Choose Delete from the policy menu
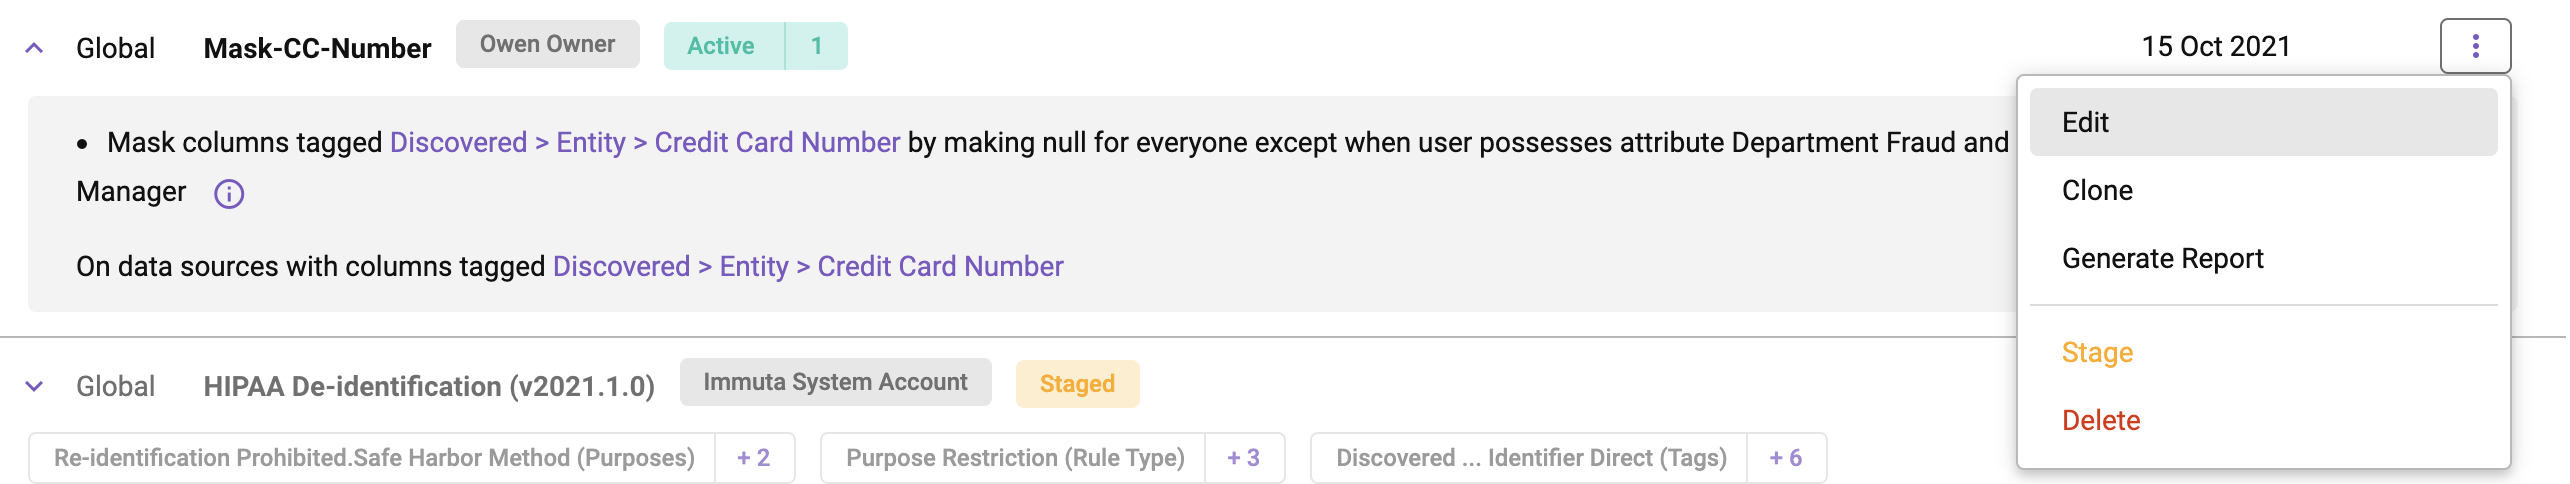Viewport: 2570px width, 484px height. click(x=2263, y=420)
